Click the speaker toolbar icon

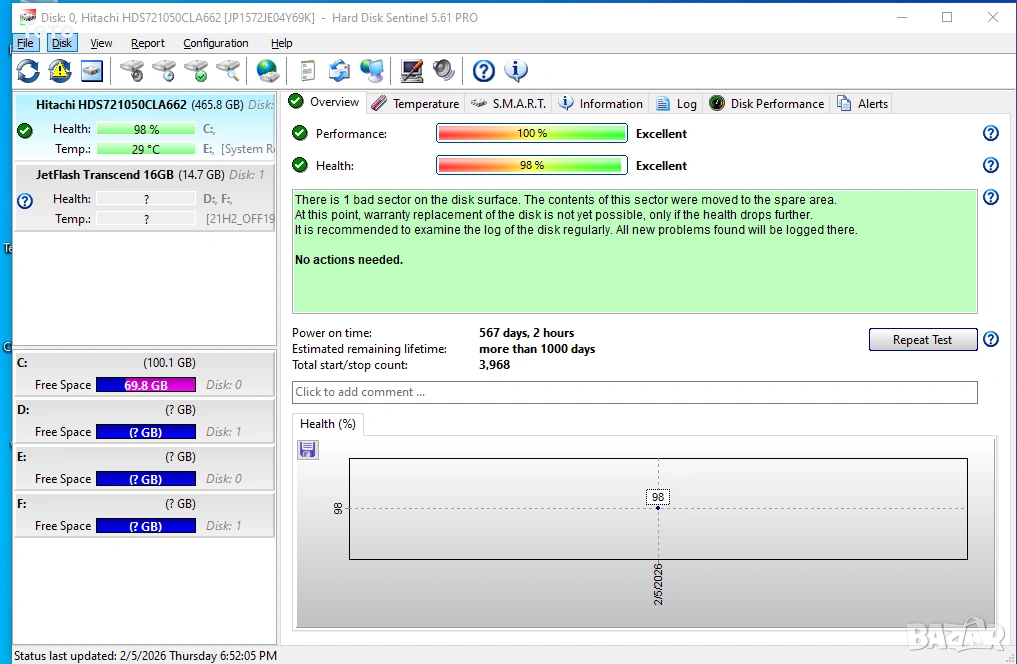click(x=443, y=71)
